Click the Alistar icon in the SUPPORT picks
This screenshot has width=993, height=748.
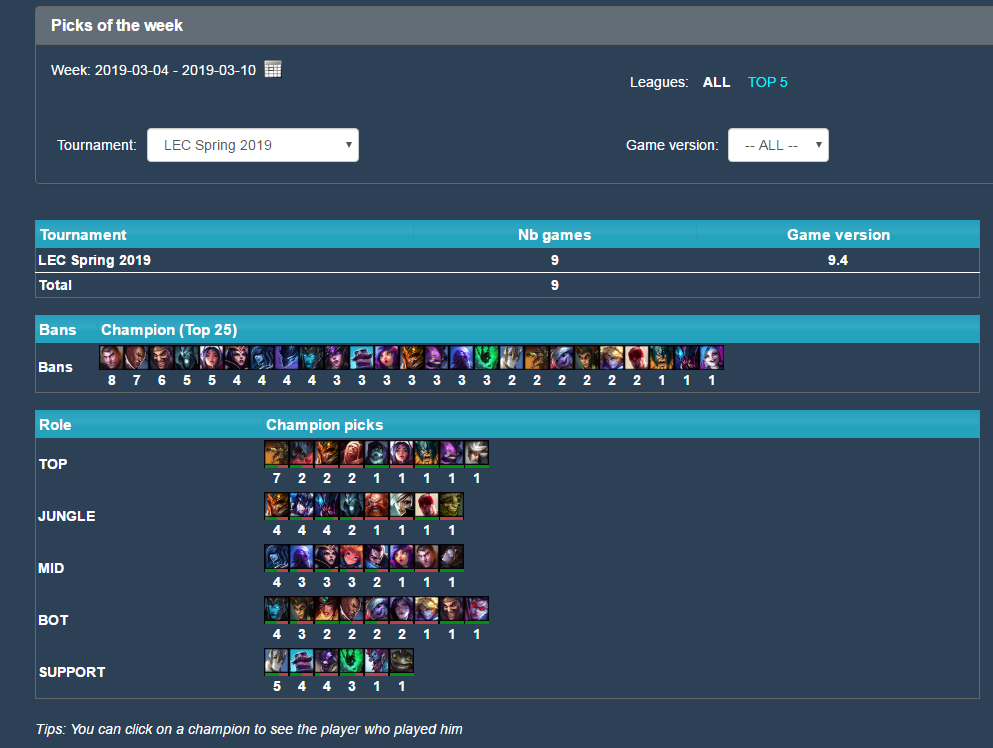pyautogui.click(x=327, y=661)
